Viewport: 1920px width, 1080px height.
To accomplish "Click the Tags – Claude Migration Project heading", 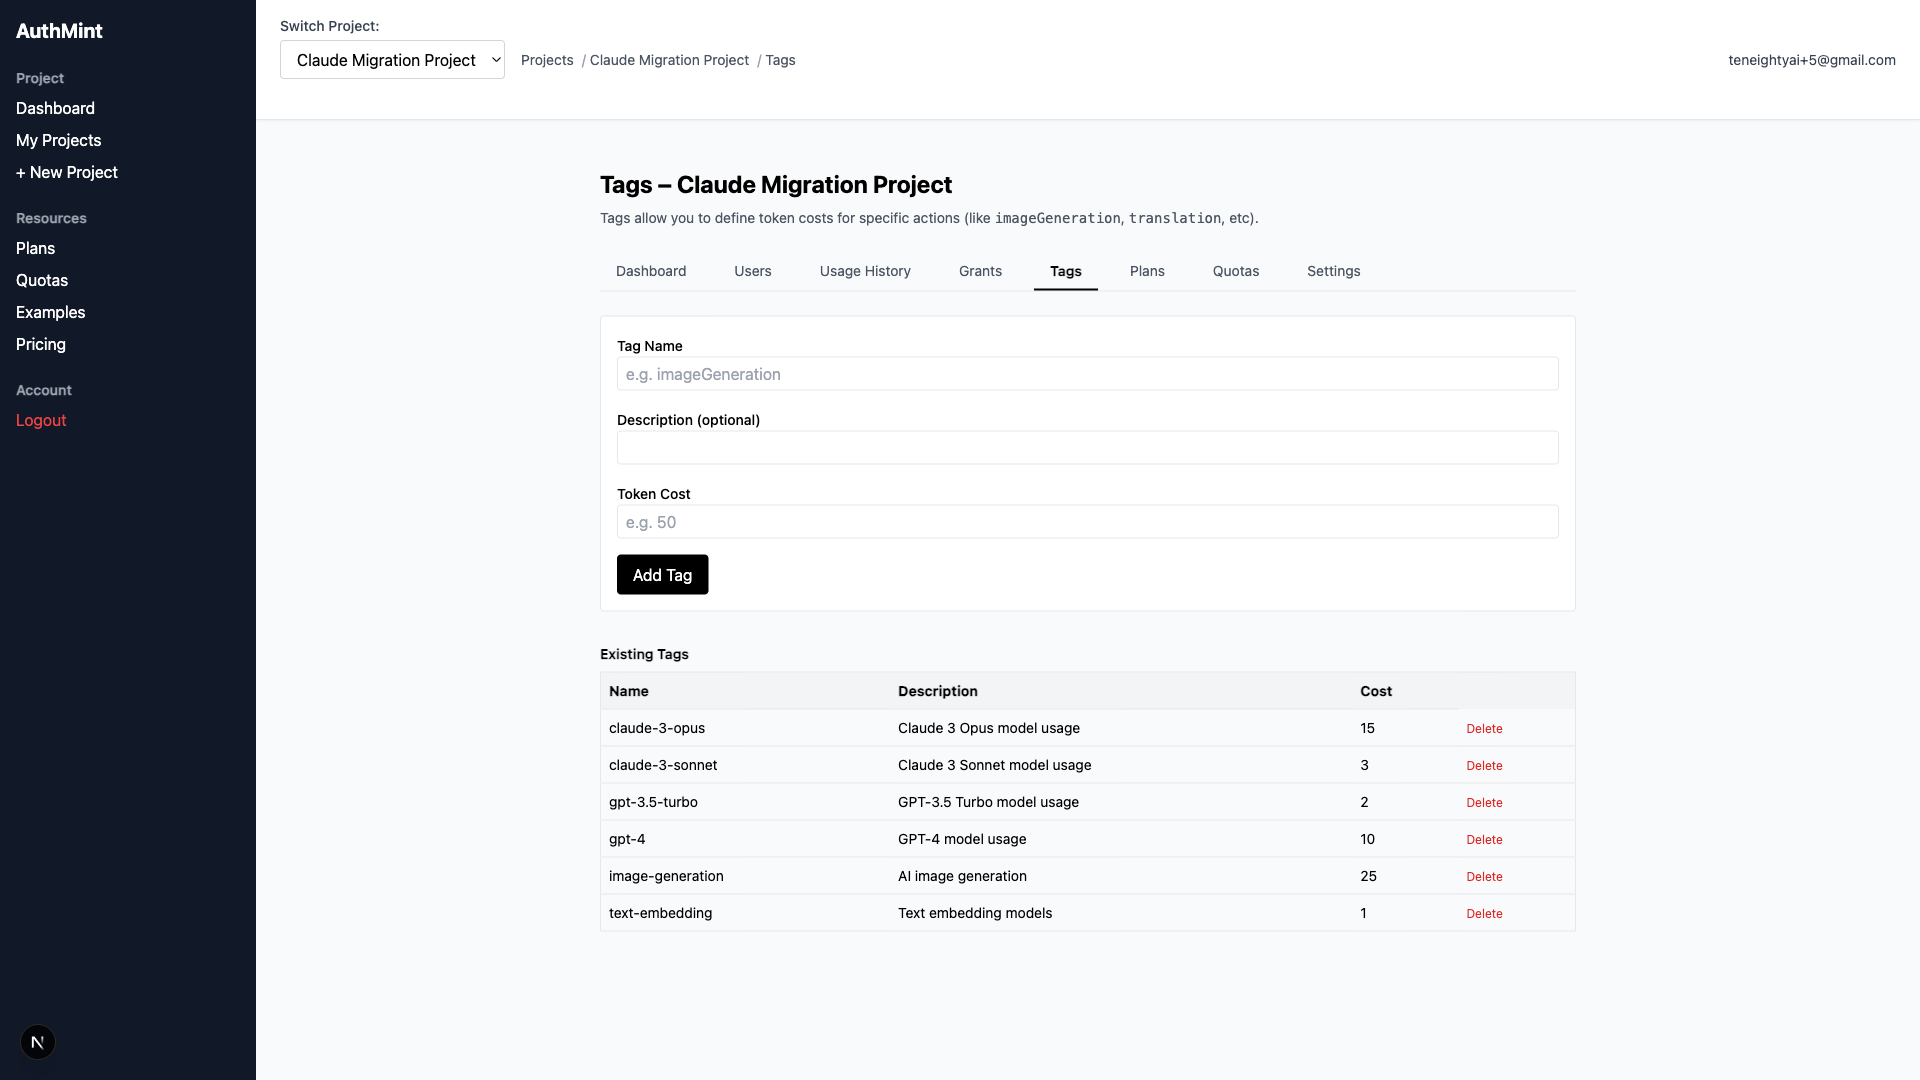I will (776, 185).
